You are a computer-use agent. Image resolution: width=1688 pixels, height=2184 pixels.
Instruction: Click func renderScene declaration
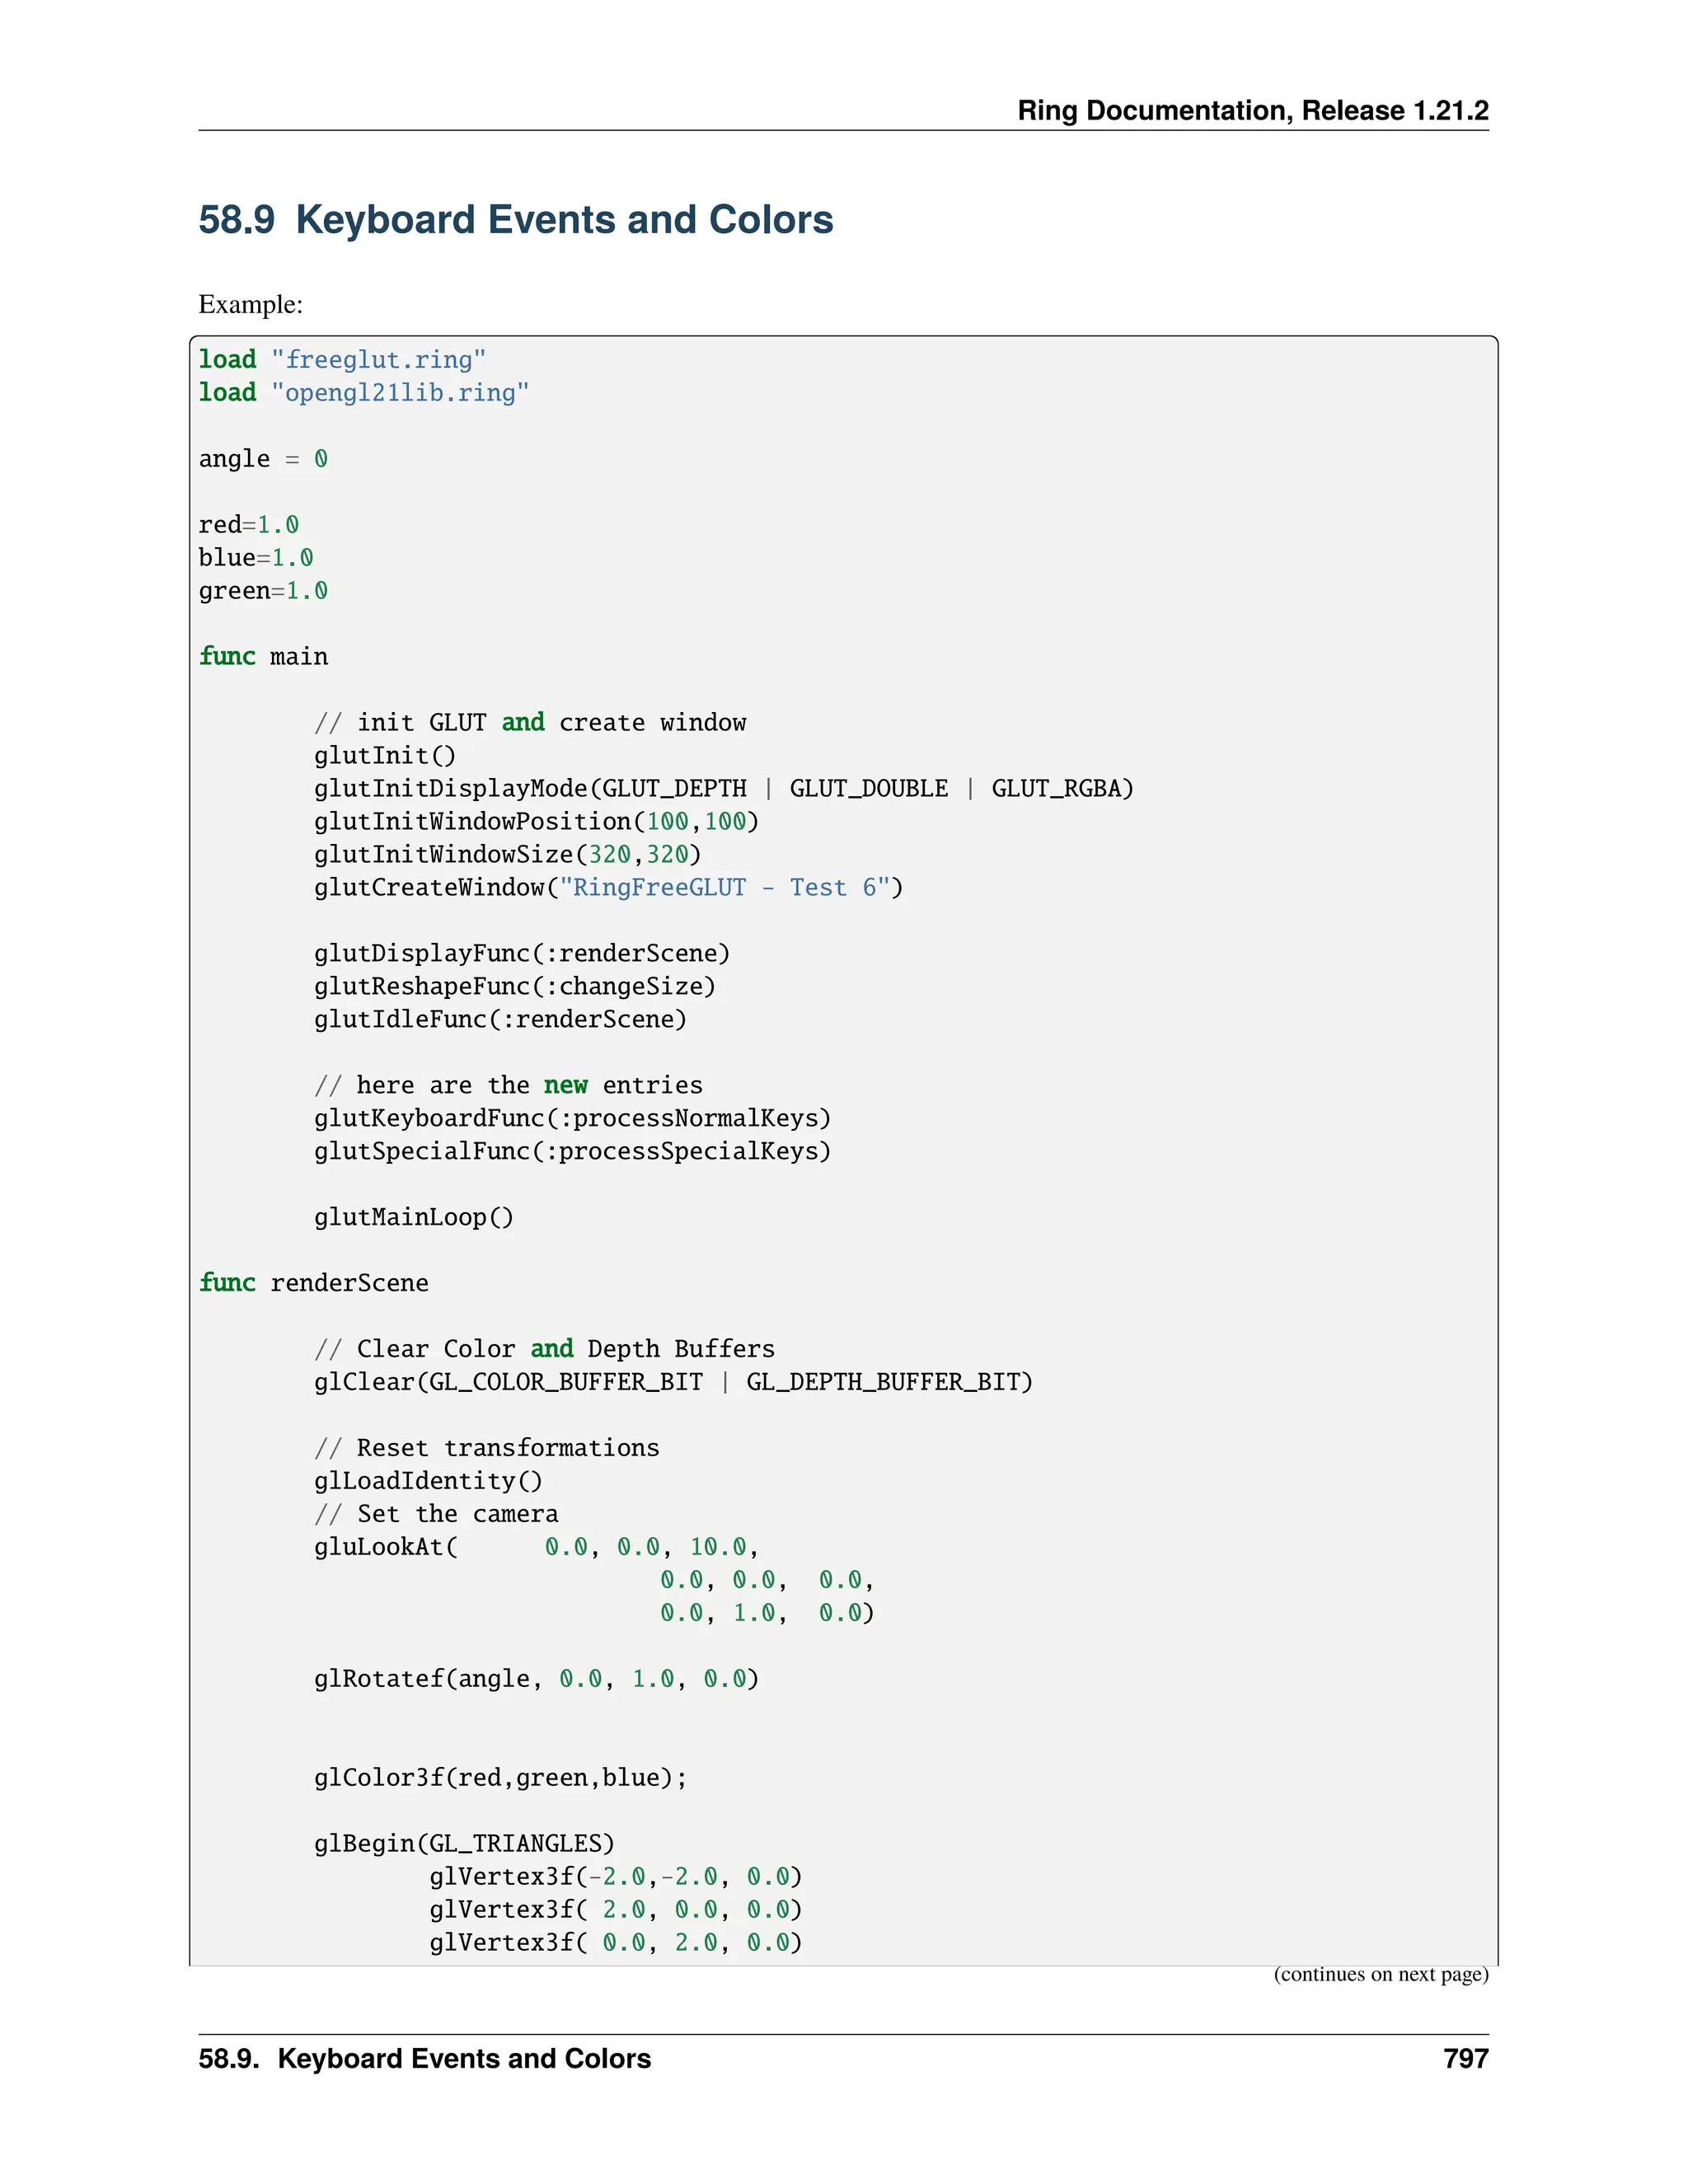313,1284
